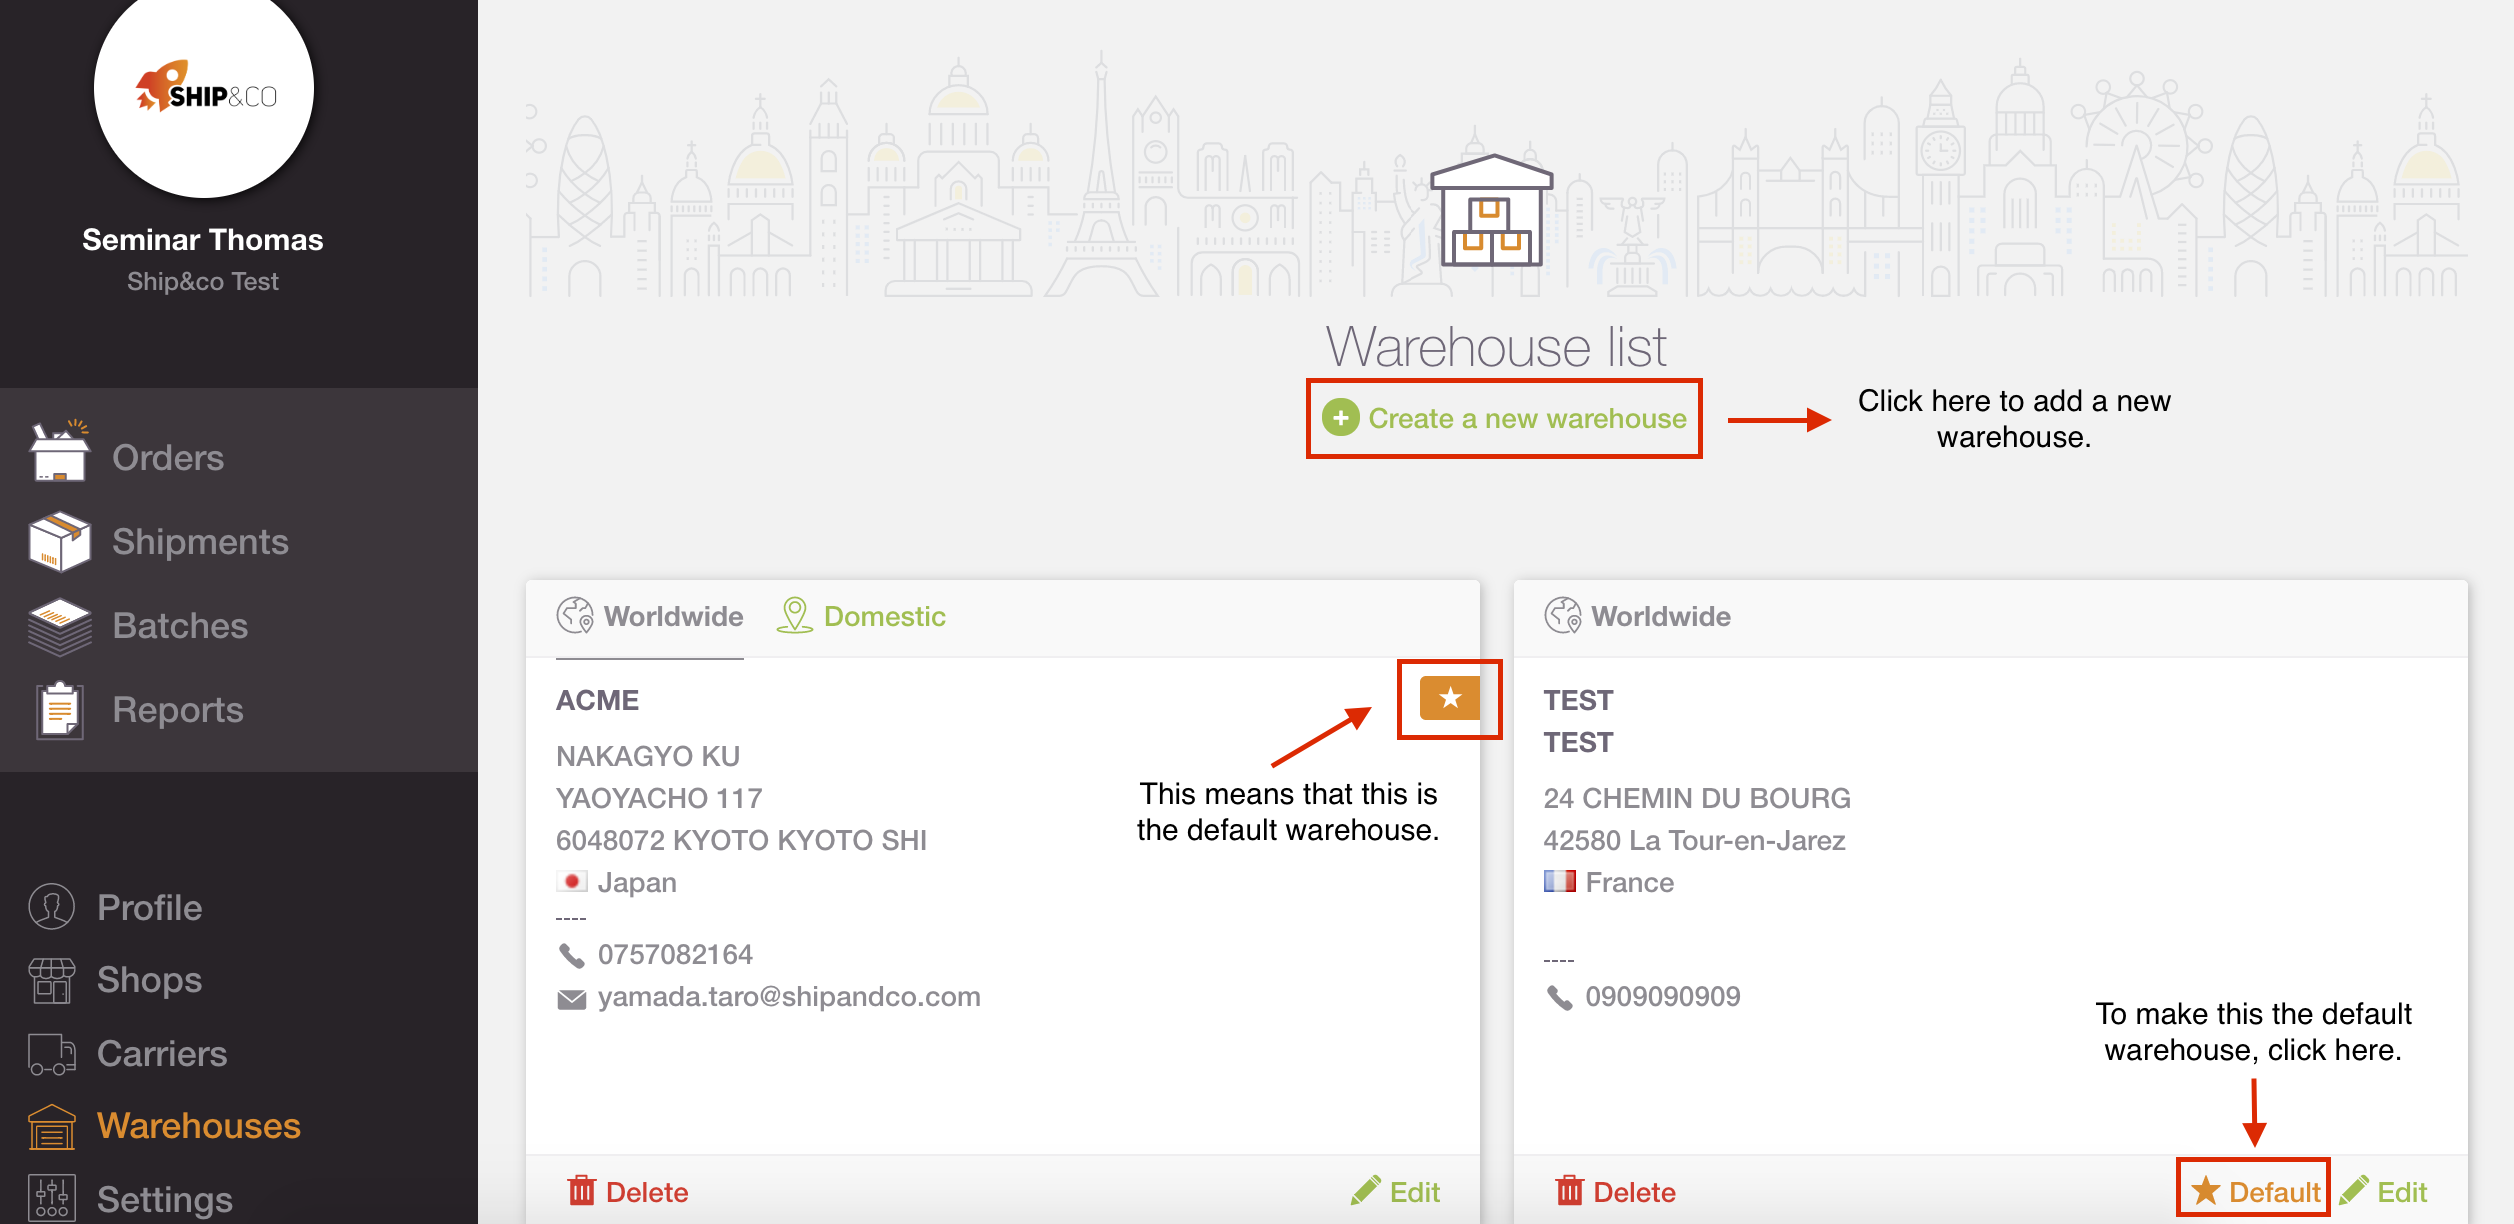Click the default star badge on ACME

coord(1449,698)
